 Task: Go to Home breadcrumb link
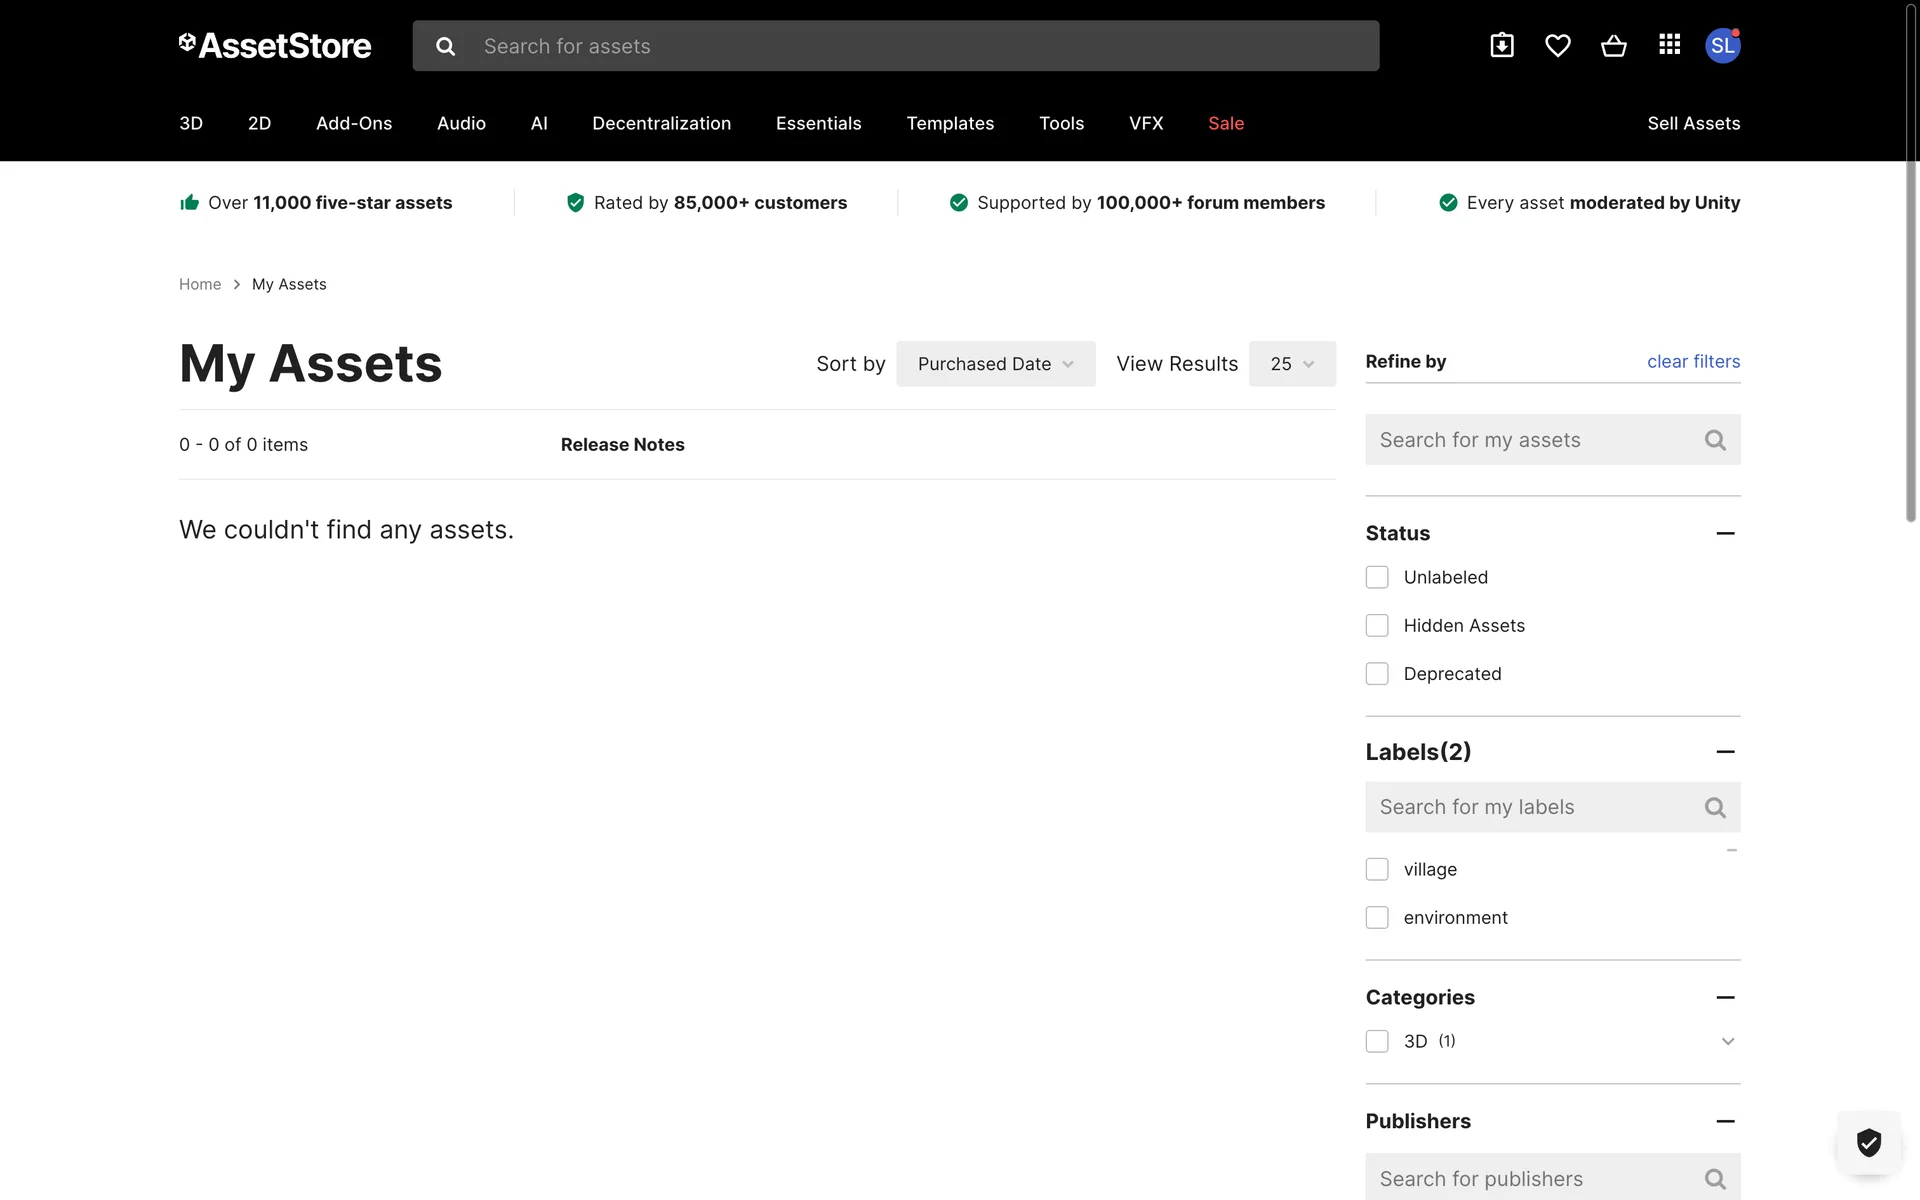click(x=200, y=285)
